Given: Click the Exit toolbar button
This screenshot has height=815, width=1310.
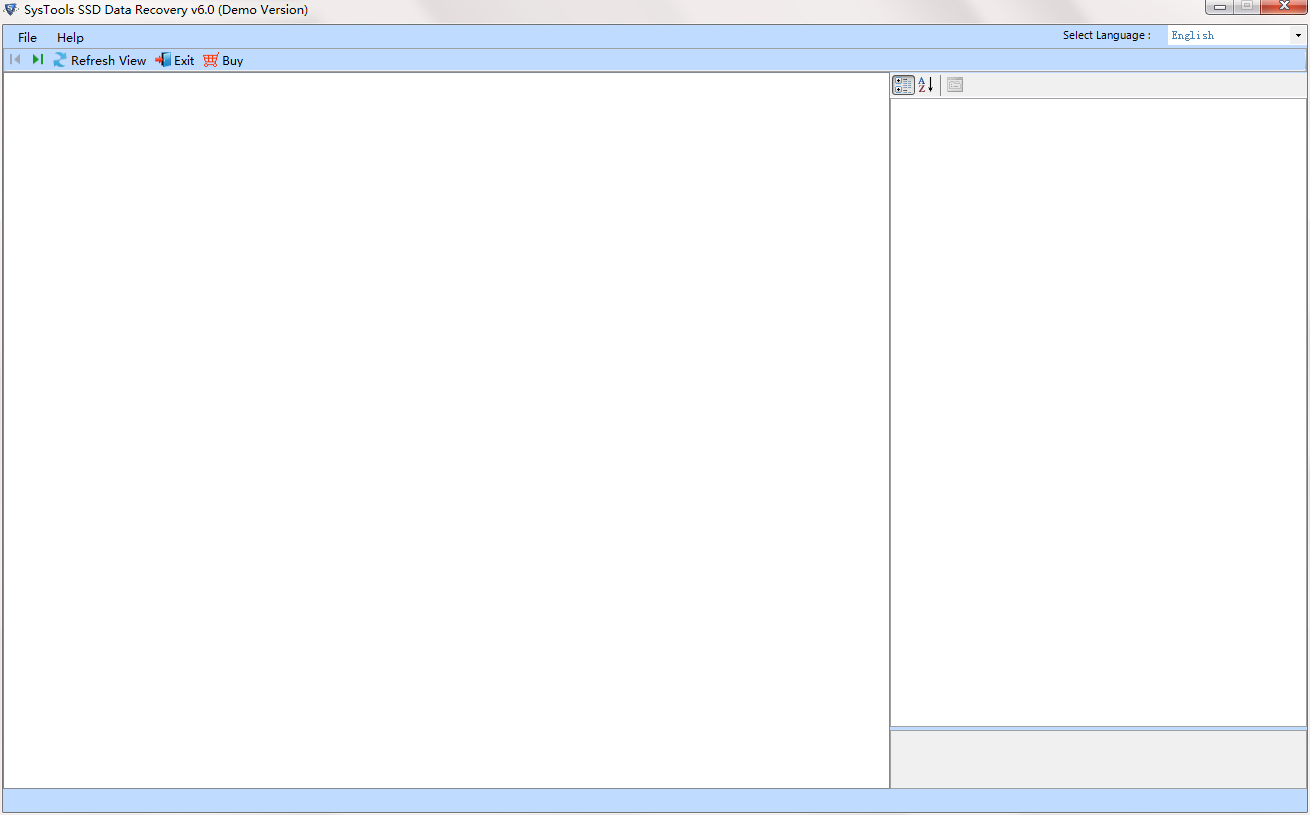Looking at the screenshot, I should (174, 60).
